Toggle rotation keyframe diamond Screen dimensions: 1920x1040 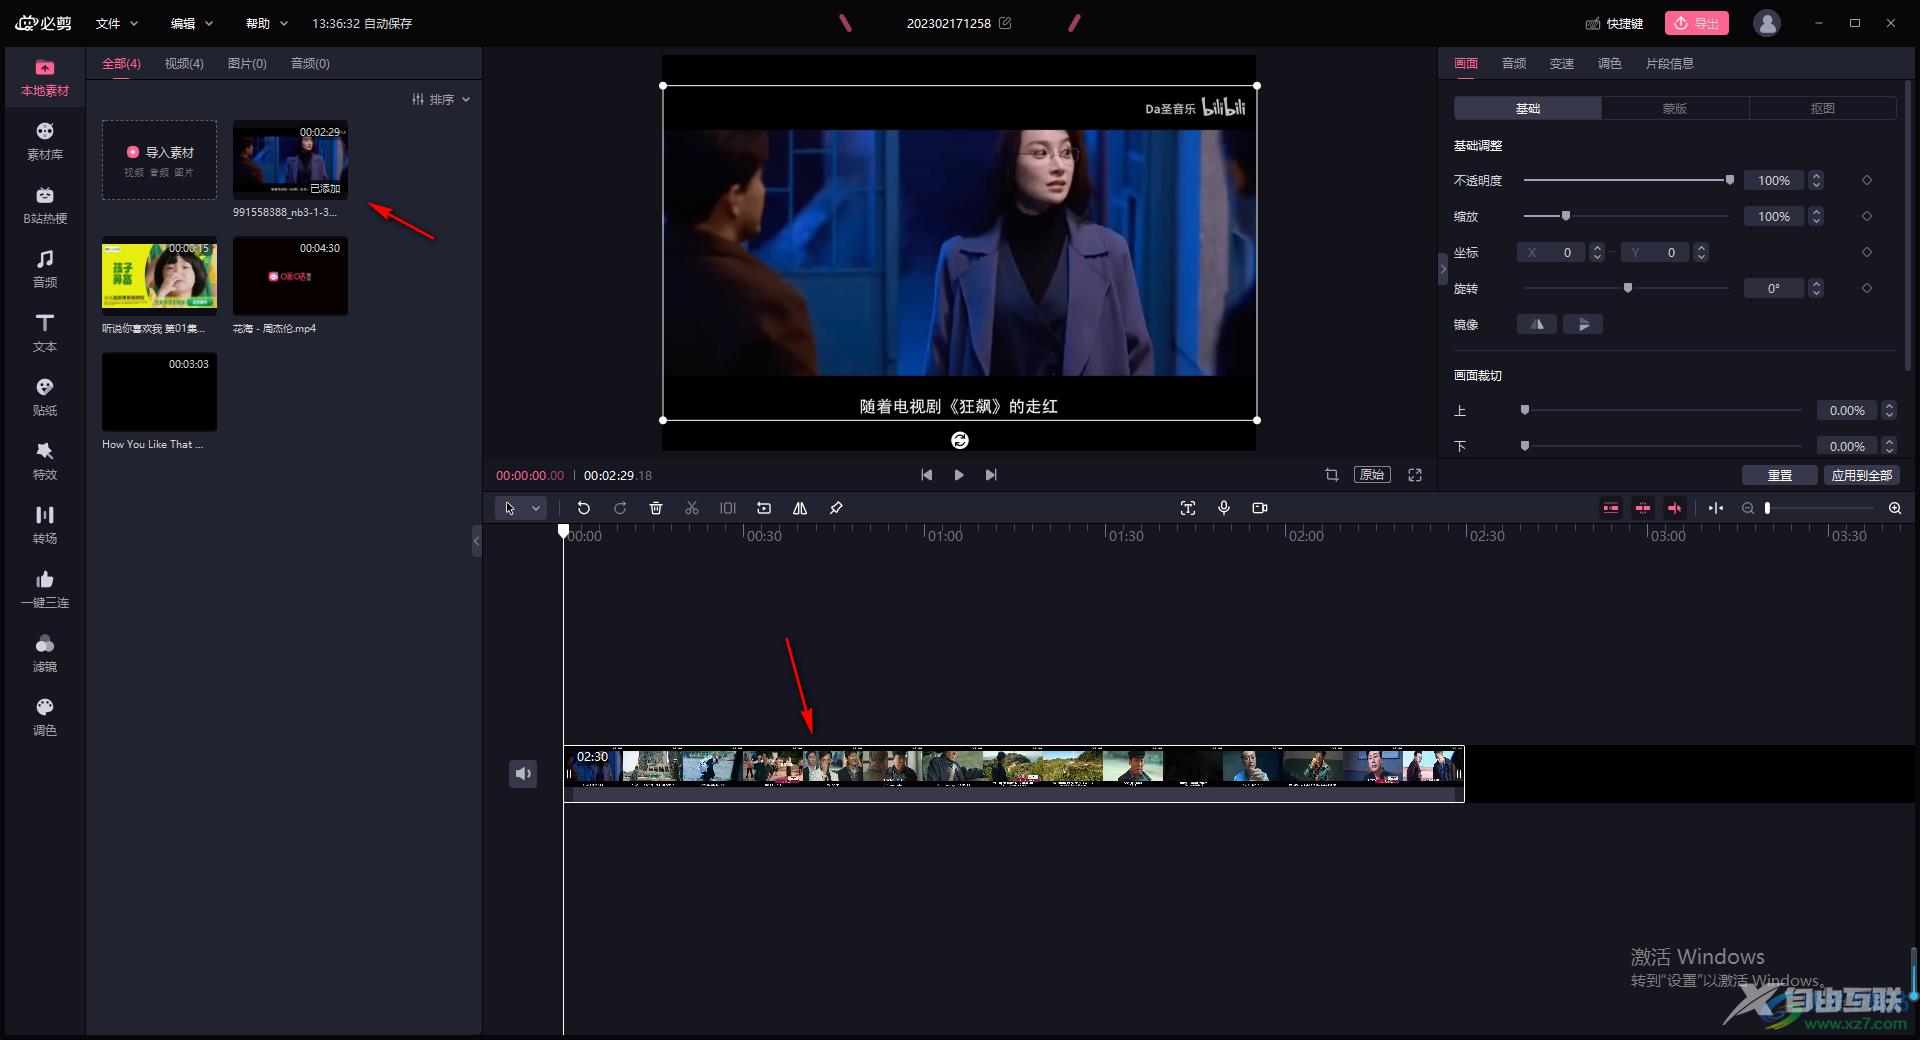[x=1867, y=288]
